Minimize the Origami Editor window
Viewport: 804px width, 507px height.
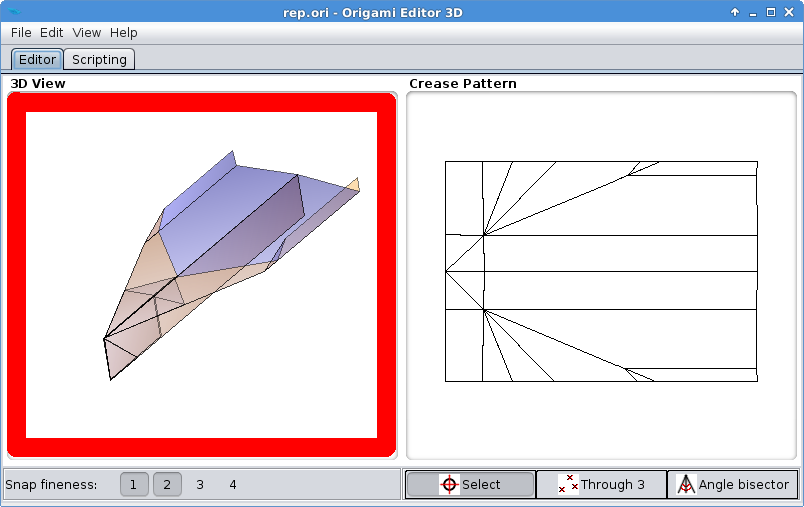753,13
